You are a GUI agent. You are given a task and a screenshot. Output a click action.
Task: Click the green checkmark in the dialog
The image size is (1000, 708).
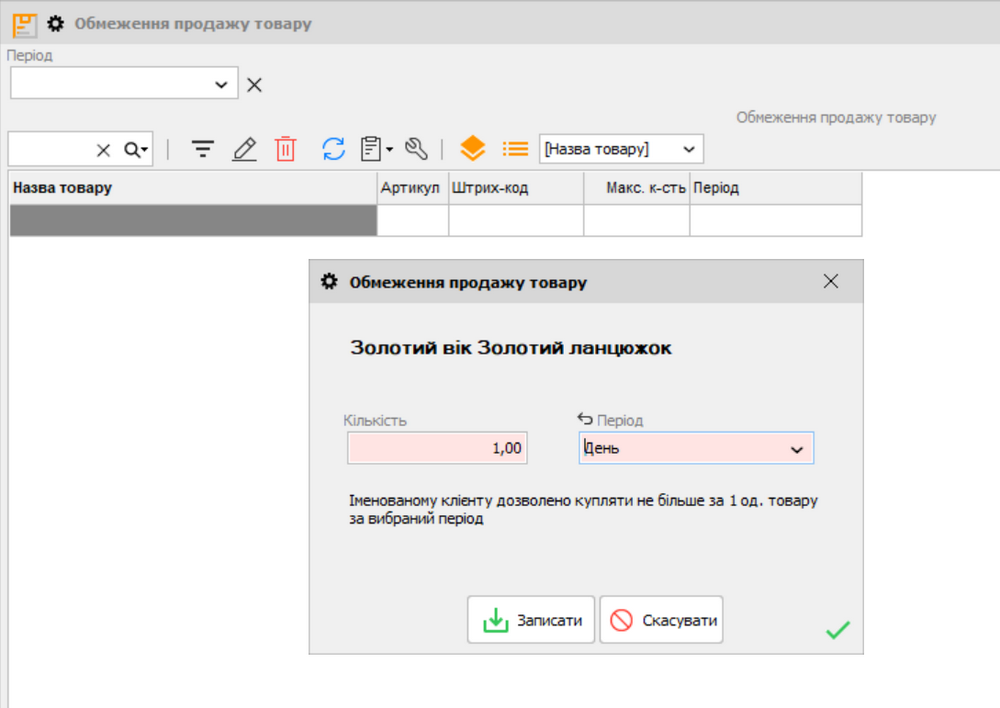[838, 629]
